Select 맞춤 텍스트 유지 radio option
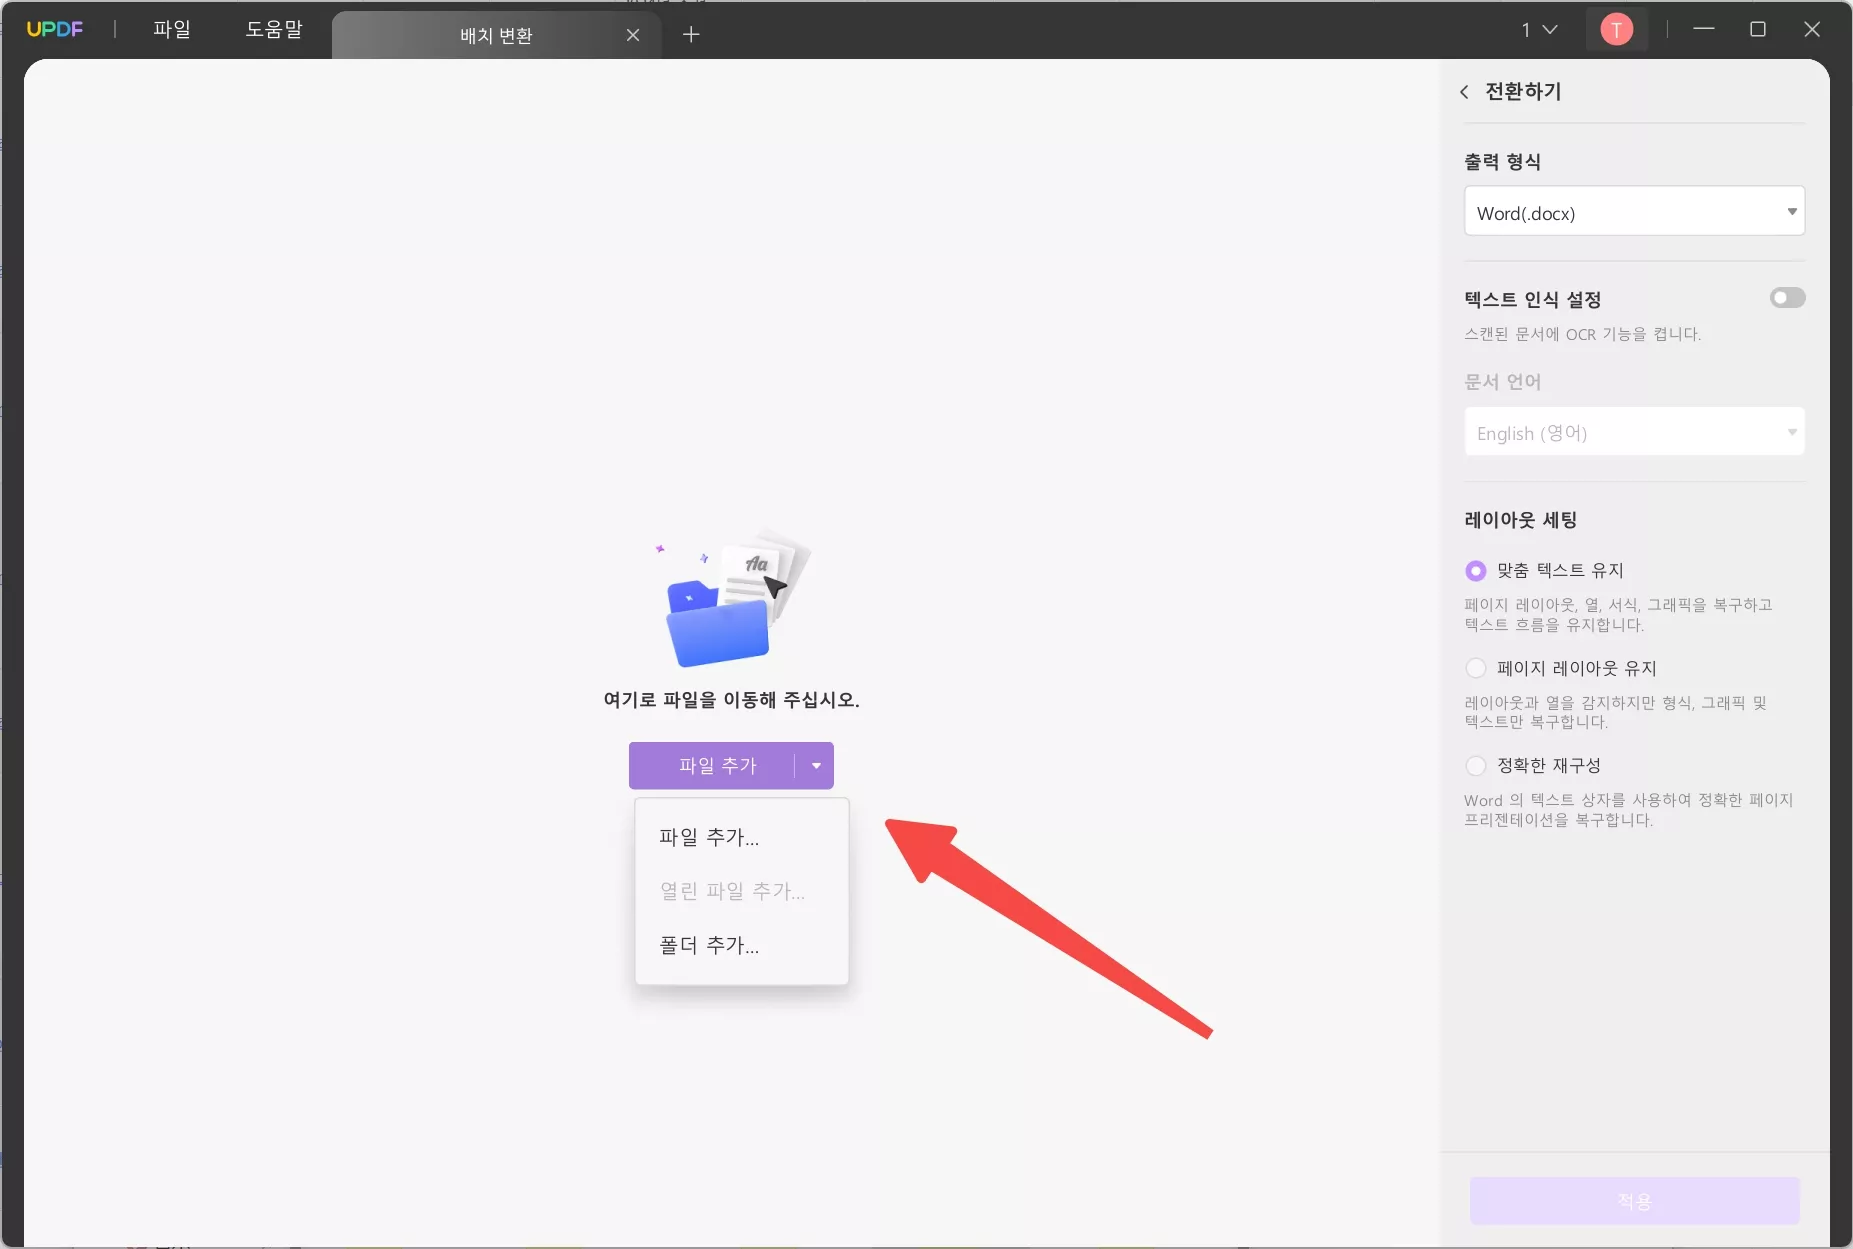Viewport: 1853px width, 1249px height. [x=1476, y=571]
